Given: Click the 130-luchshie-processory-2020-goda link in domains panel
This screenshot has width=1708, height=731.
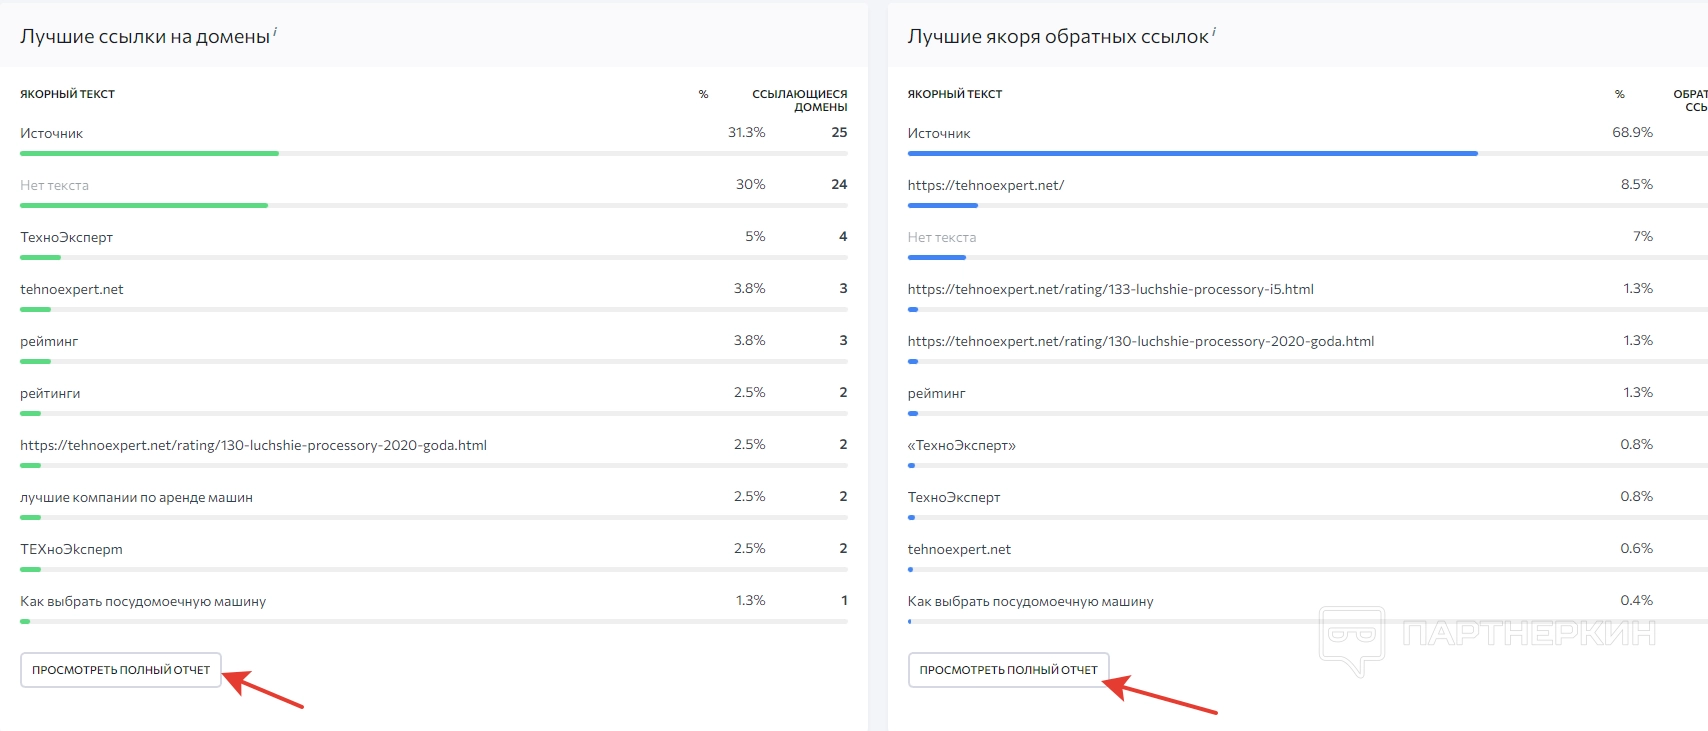Looking at the screenshot, I should tap(253, 445).
